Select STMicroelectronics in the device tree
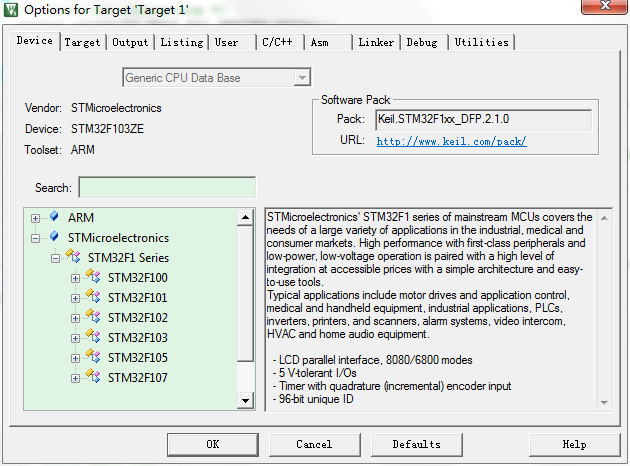Image resolution: width=630 pixels, height=466 pixels. click(x=119, y=237)
